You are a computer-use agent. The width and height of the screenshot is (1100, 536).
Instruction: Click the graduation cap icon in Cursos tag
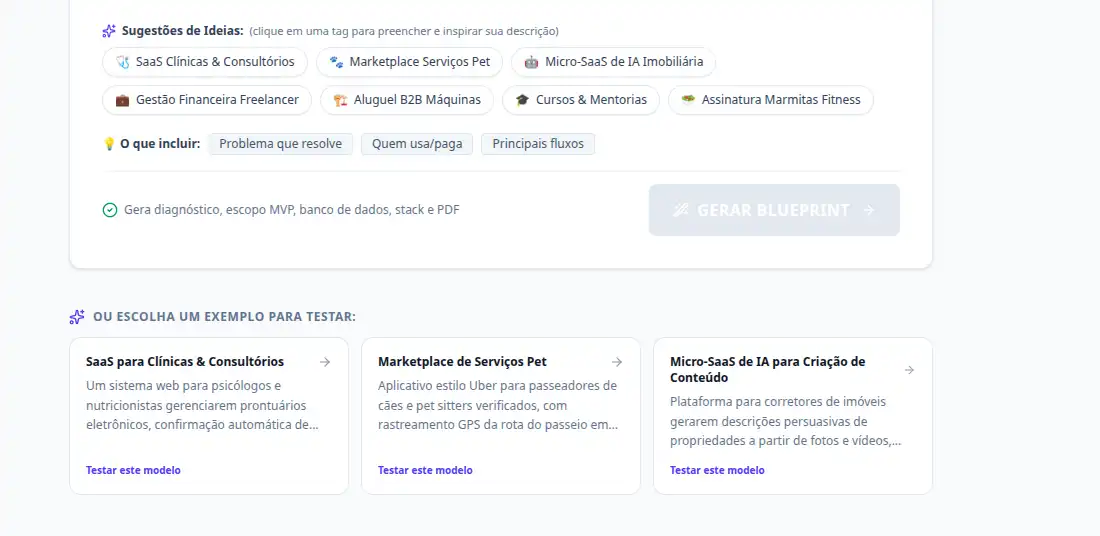(x=522, y=100)
